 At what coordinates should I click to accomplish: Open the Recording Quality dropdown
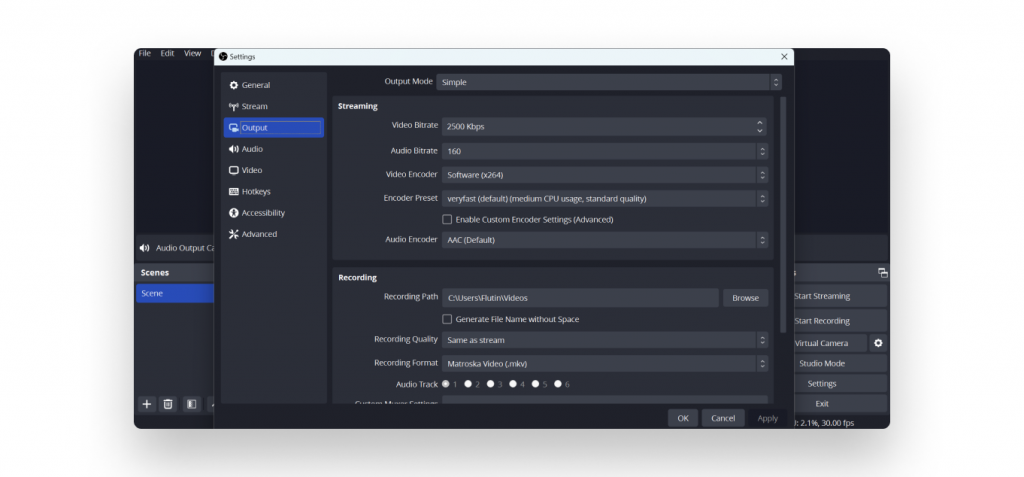click(605, 340)
